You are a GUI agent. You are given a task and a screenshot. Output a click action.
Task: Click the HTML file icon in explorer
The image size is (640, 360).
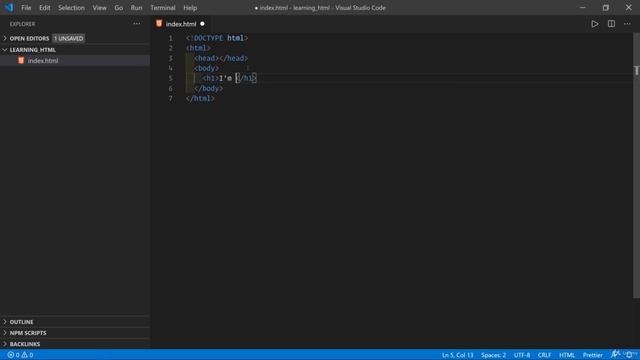[x=21, y=60]
